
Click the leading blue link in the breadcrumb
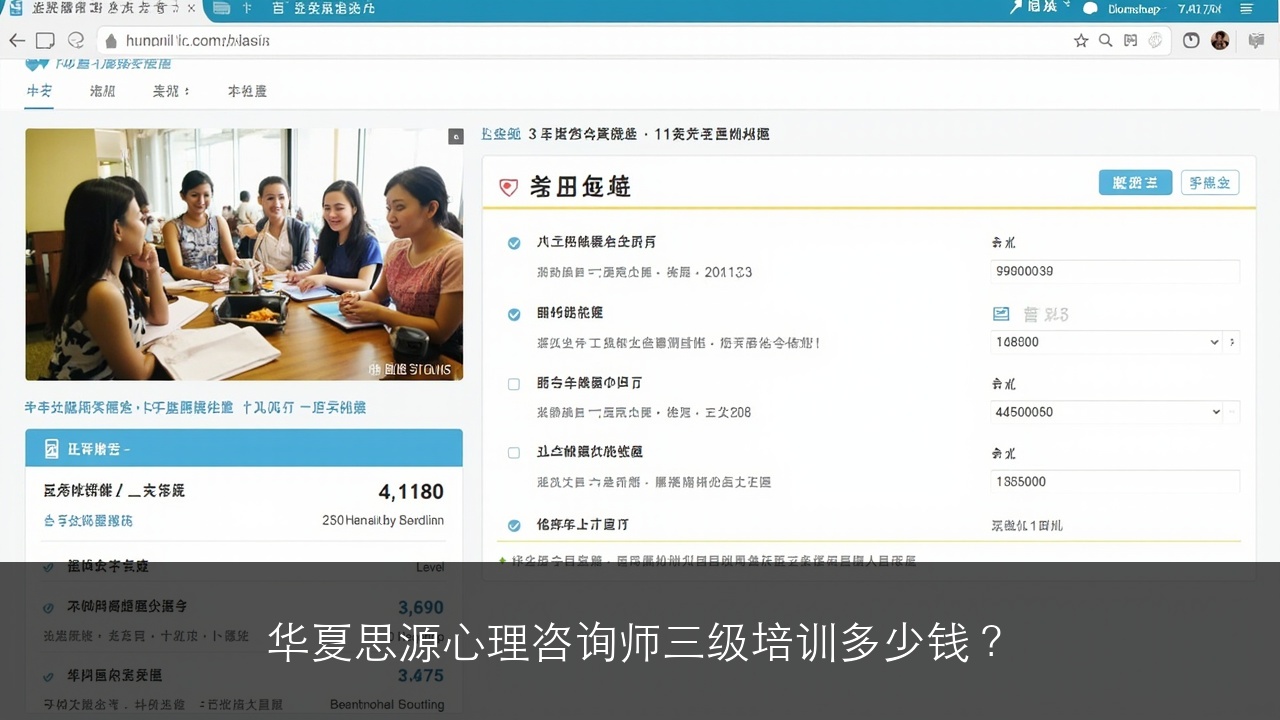pos(501,134)
